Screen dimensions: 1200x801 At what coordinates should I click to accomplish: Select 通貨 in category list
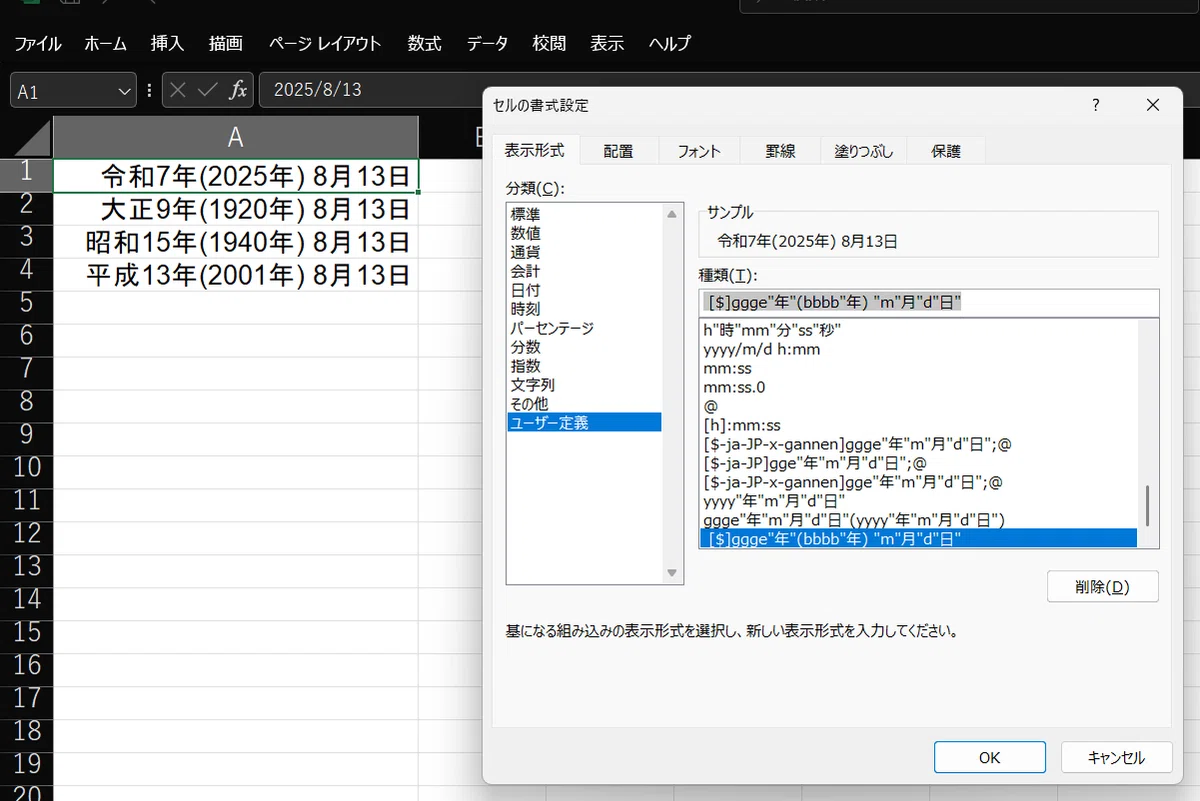pyautogui.click(x=585, y=252)
